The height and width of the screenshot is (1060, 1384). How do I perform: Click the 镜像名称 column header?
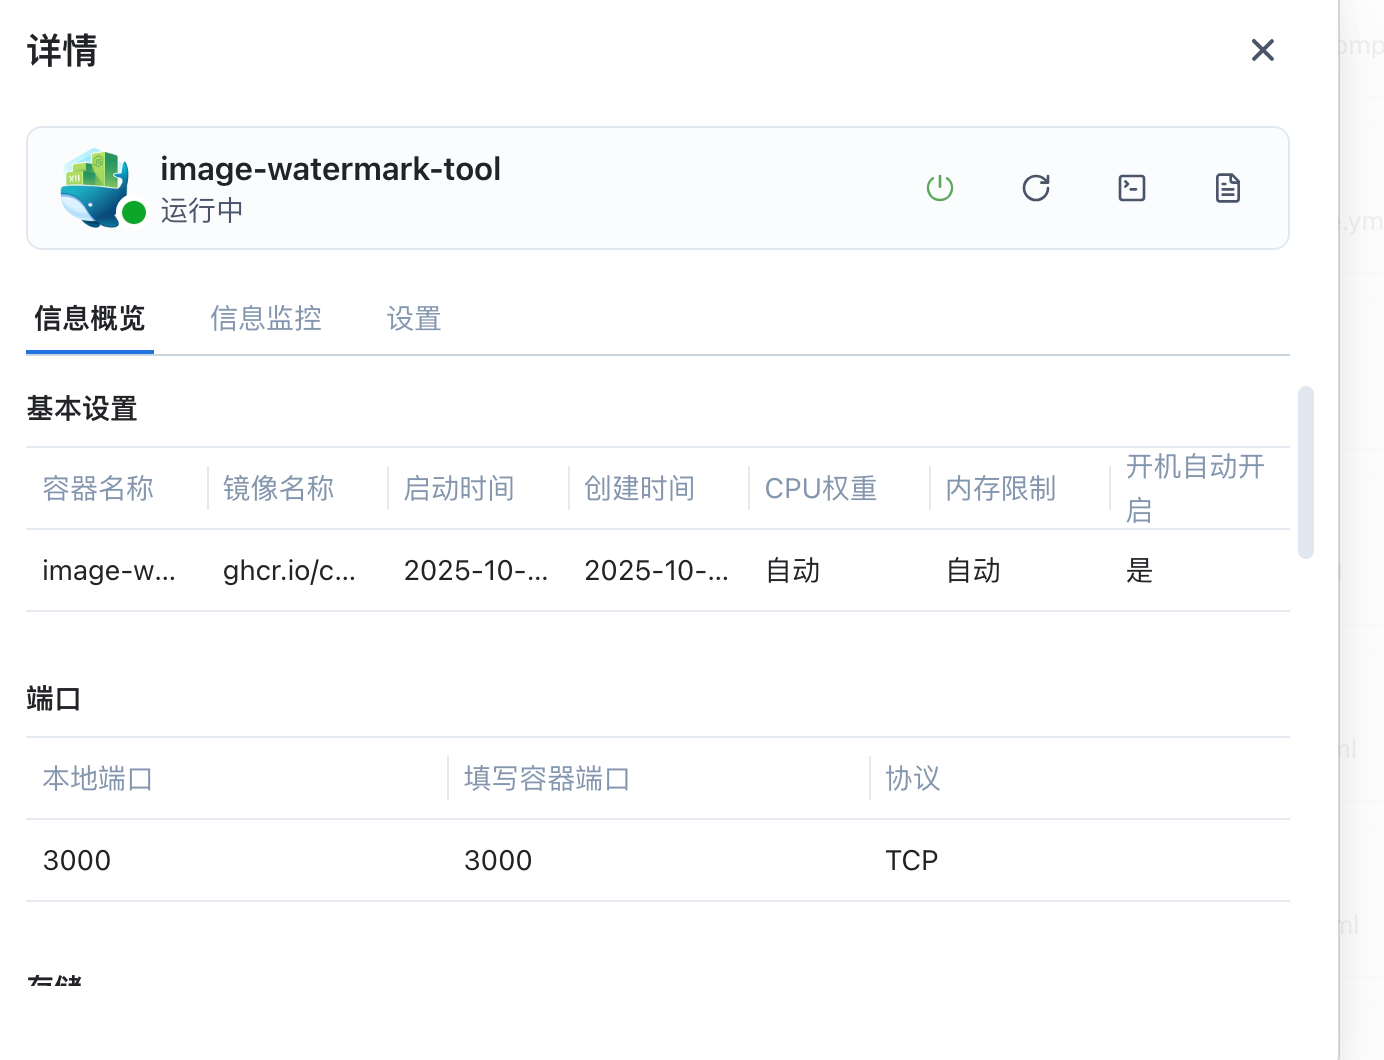pos(278,488)
